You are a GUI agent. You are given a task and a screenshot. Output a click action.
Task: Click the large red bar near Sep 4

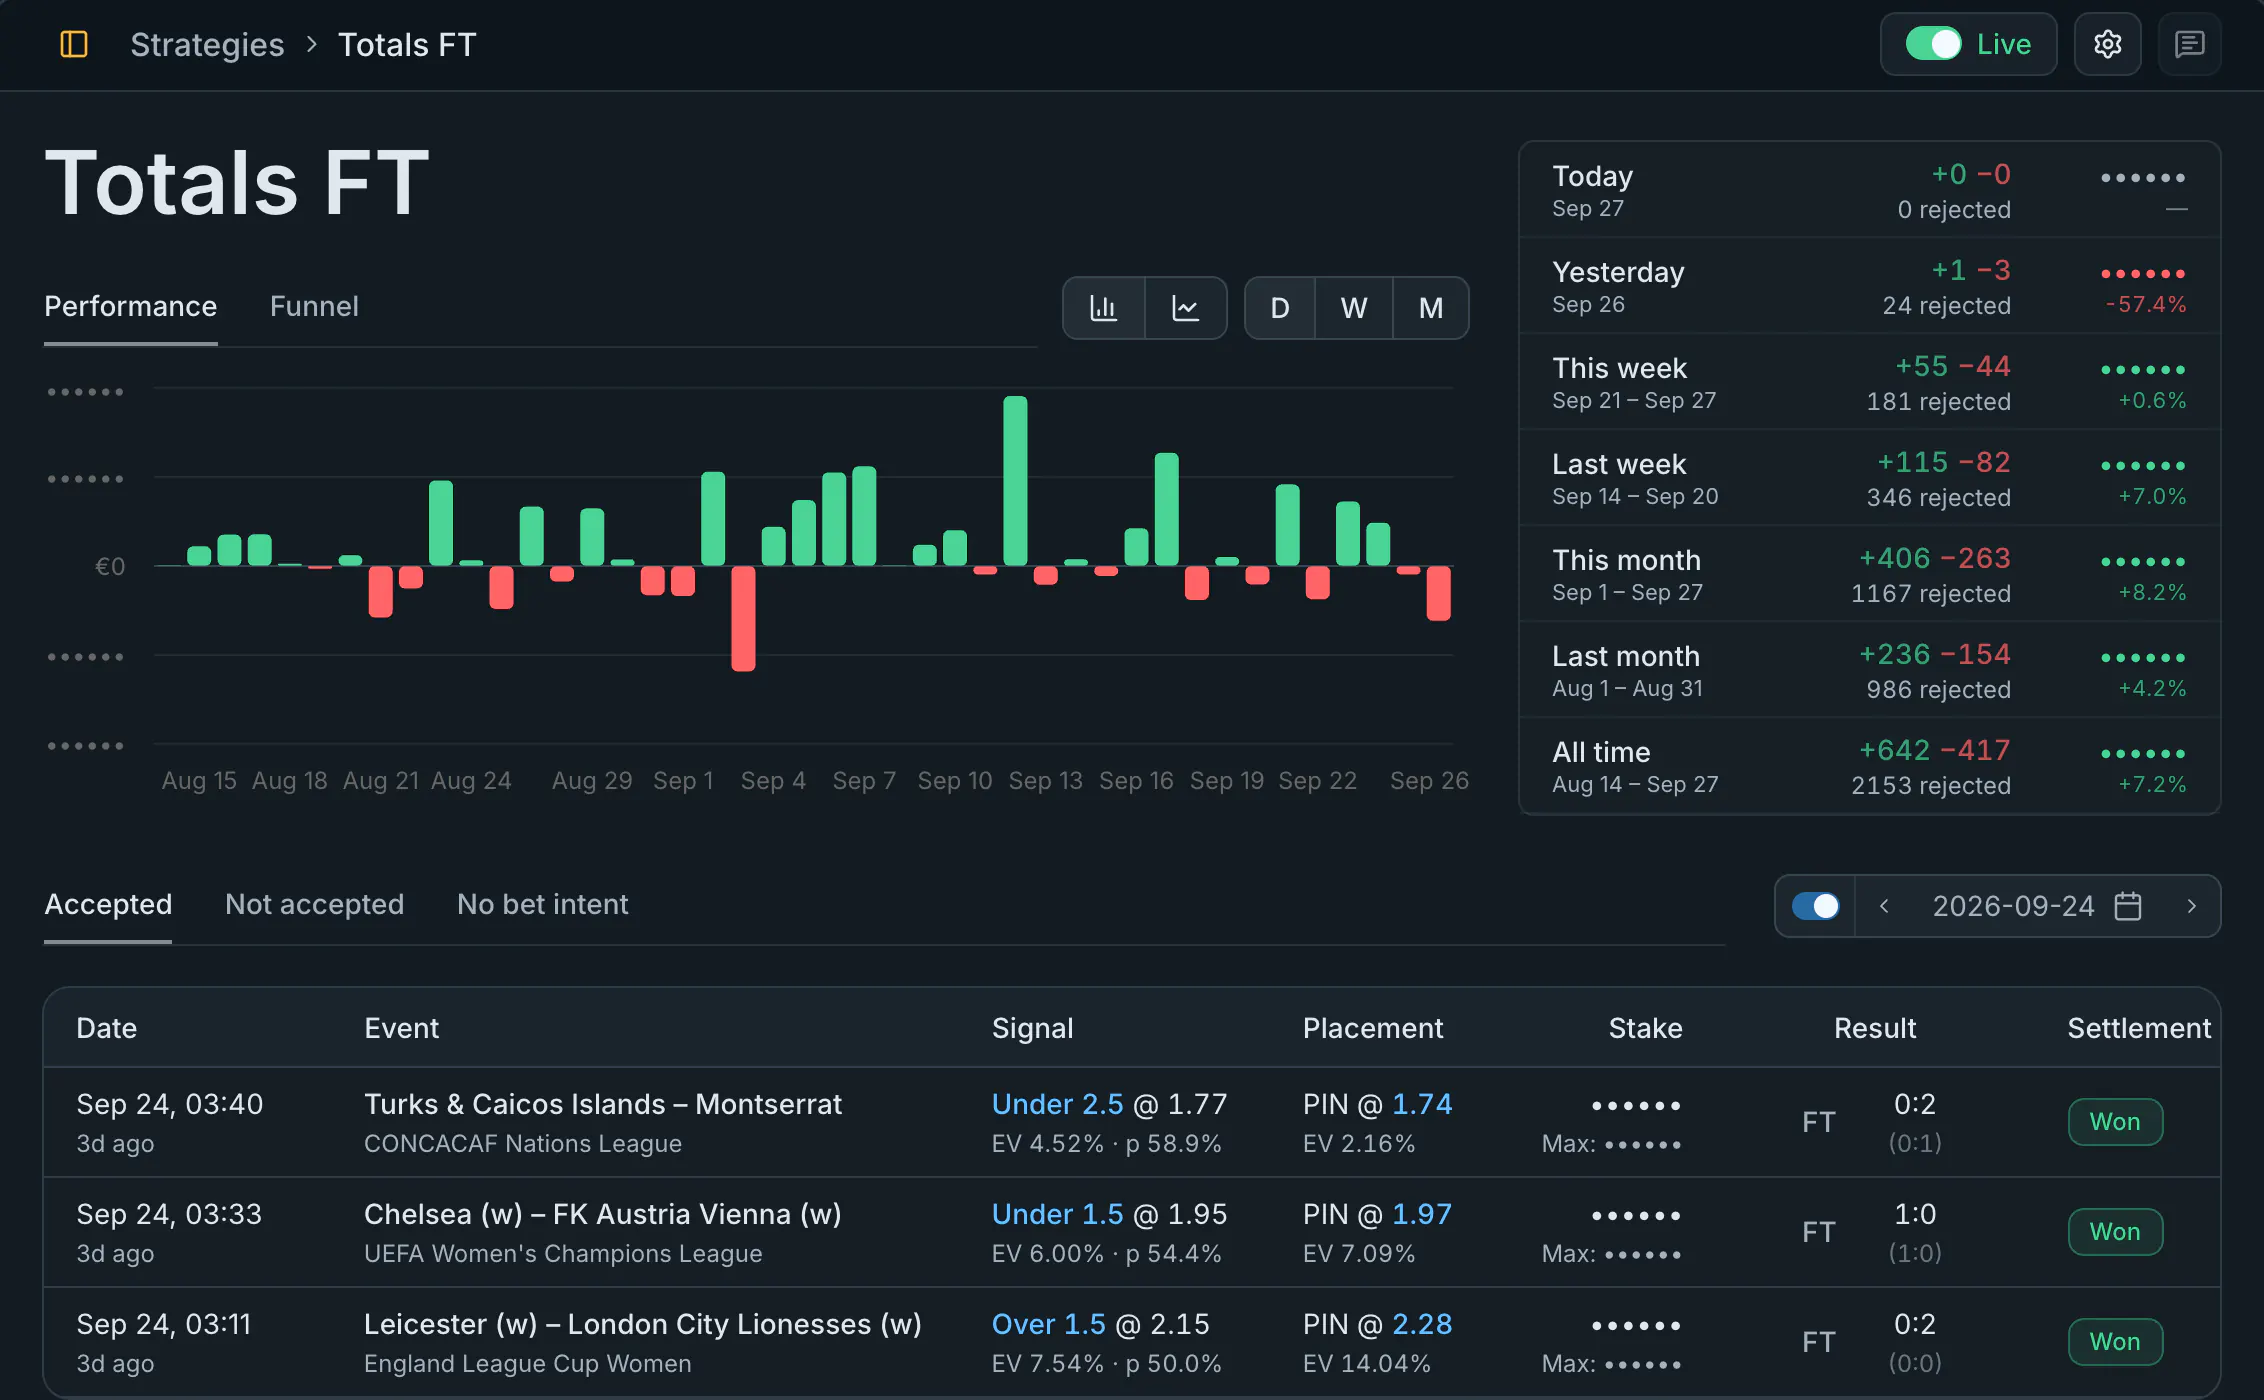[x=743, y=618]
